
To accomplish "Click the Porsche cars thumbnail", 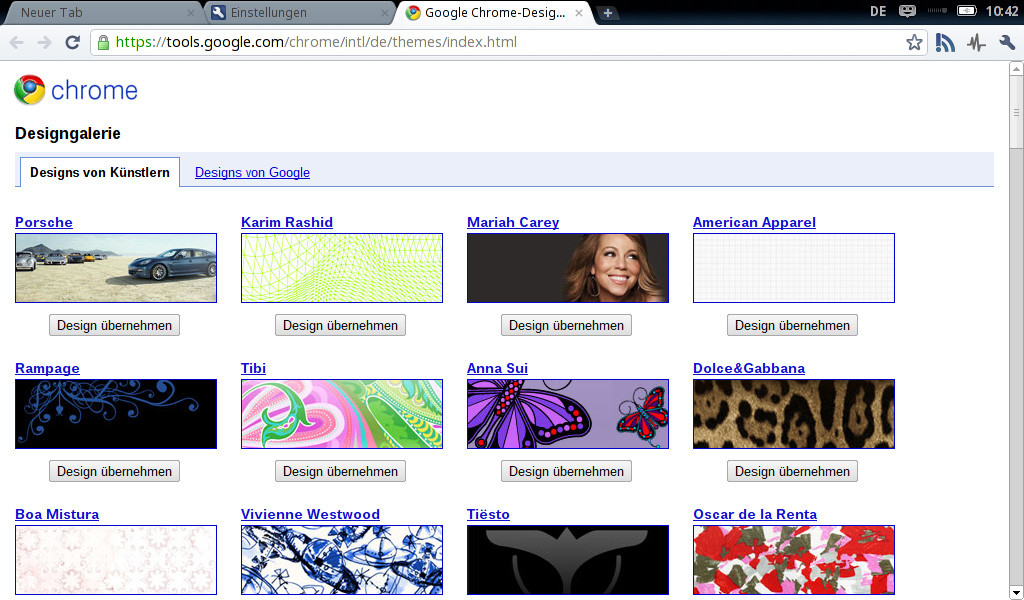I will [x=116, y=268].
